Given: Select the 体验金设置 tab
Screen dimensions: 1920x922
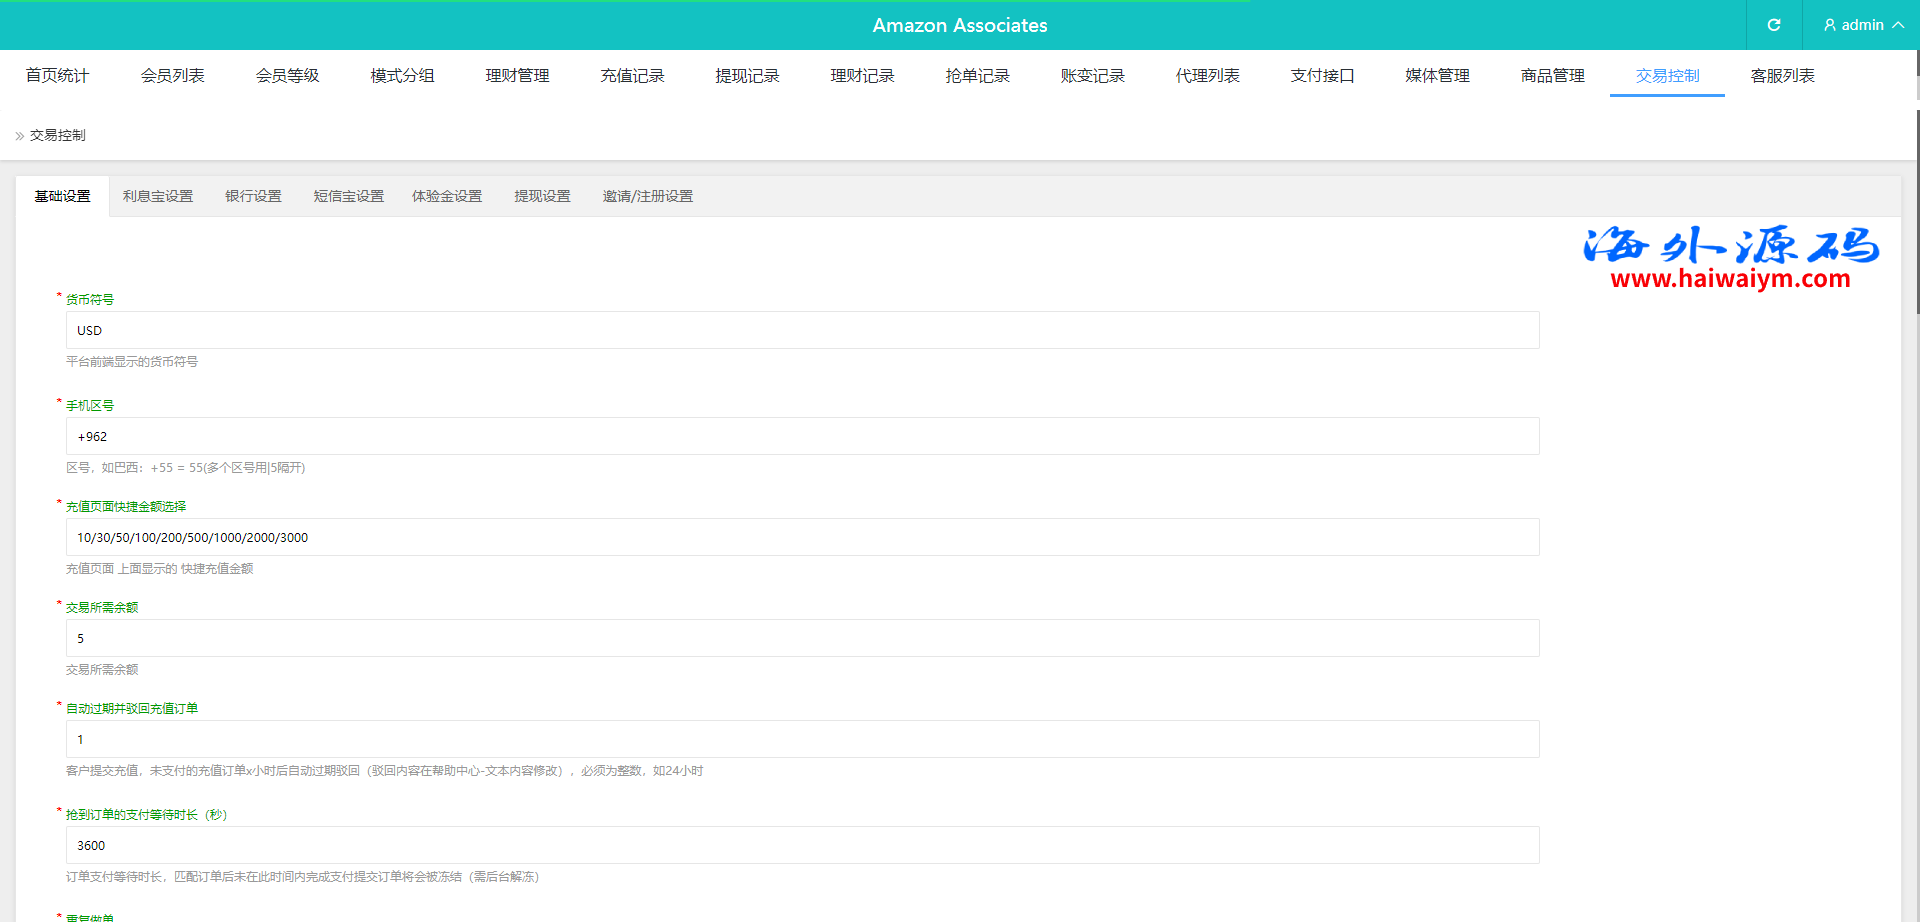Looking at the screenshot, I should pos(447,197).
